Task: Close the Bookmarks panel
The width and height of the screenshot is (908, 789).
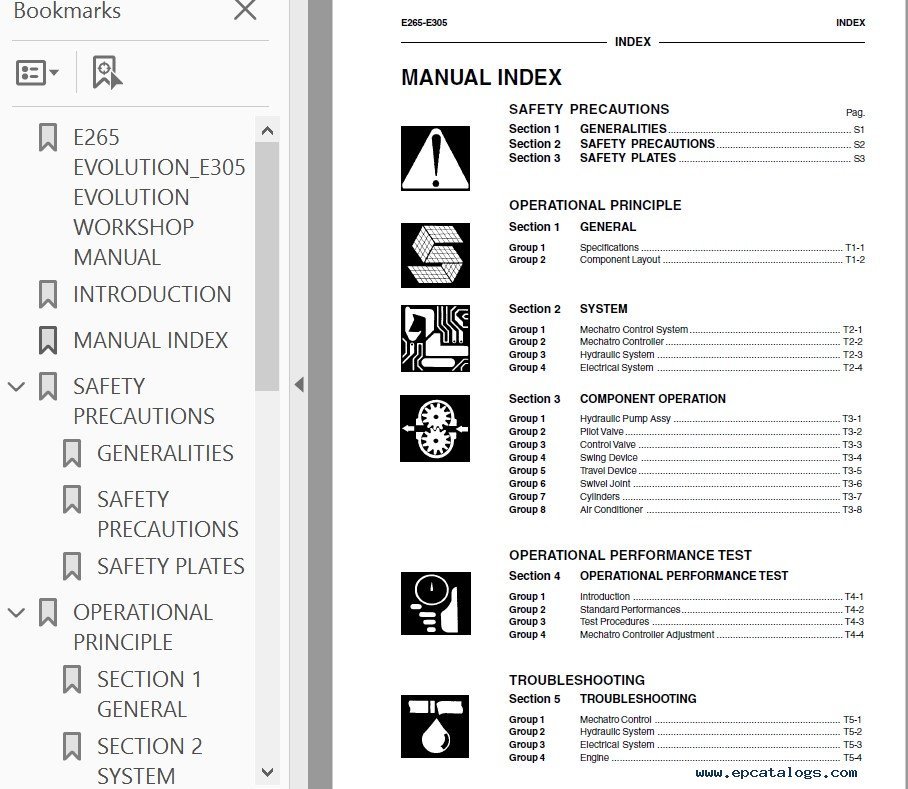Action: (245, 9)
